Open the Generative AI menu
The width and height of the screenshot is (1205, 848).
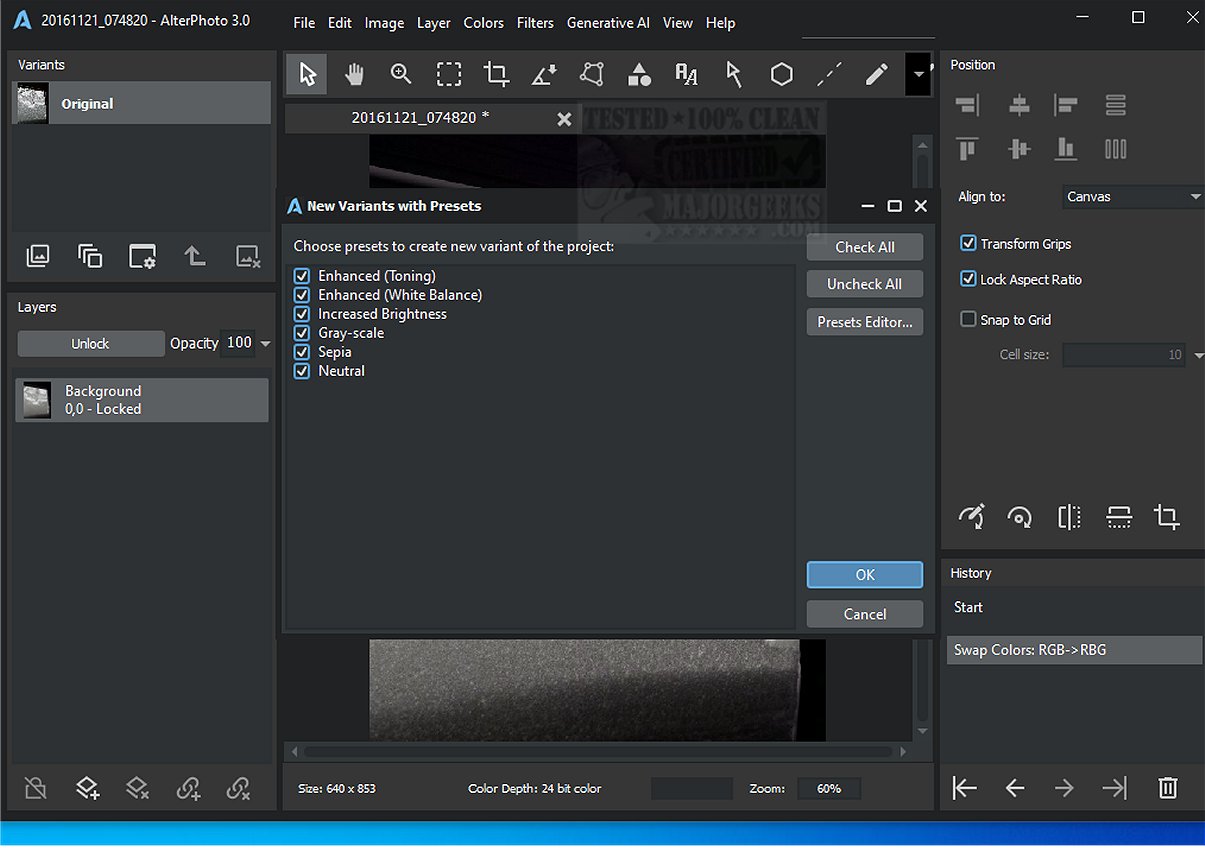click(608, 23)
